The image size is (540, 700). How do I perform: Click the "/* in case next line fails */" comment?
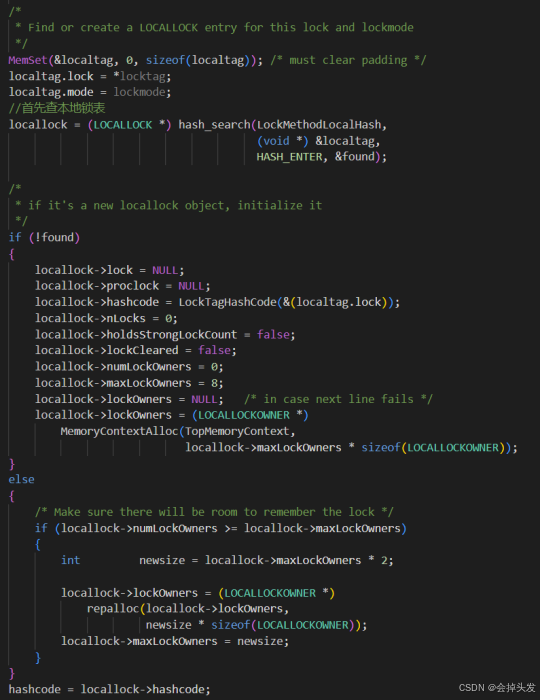338,399
